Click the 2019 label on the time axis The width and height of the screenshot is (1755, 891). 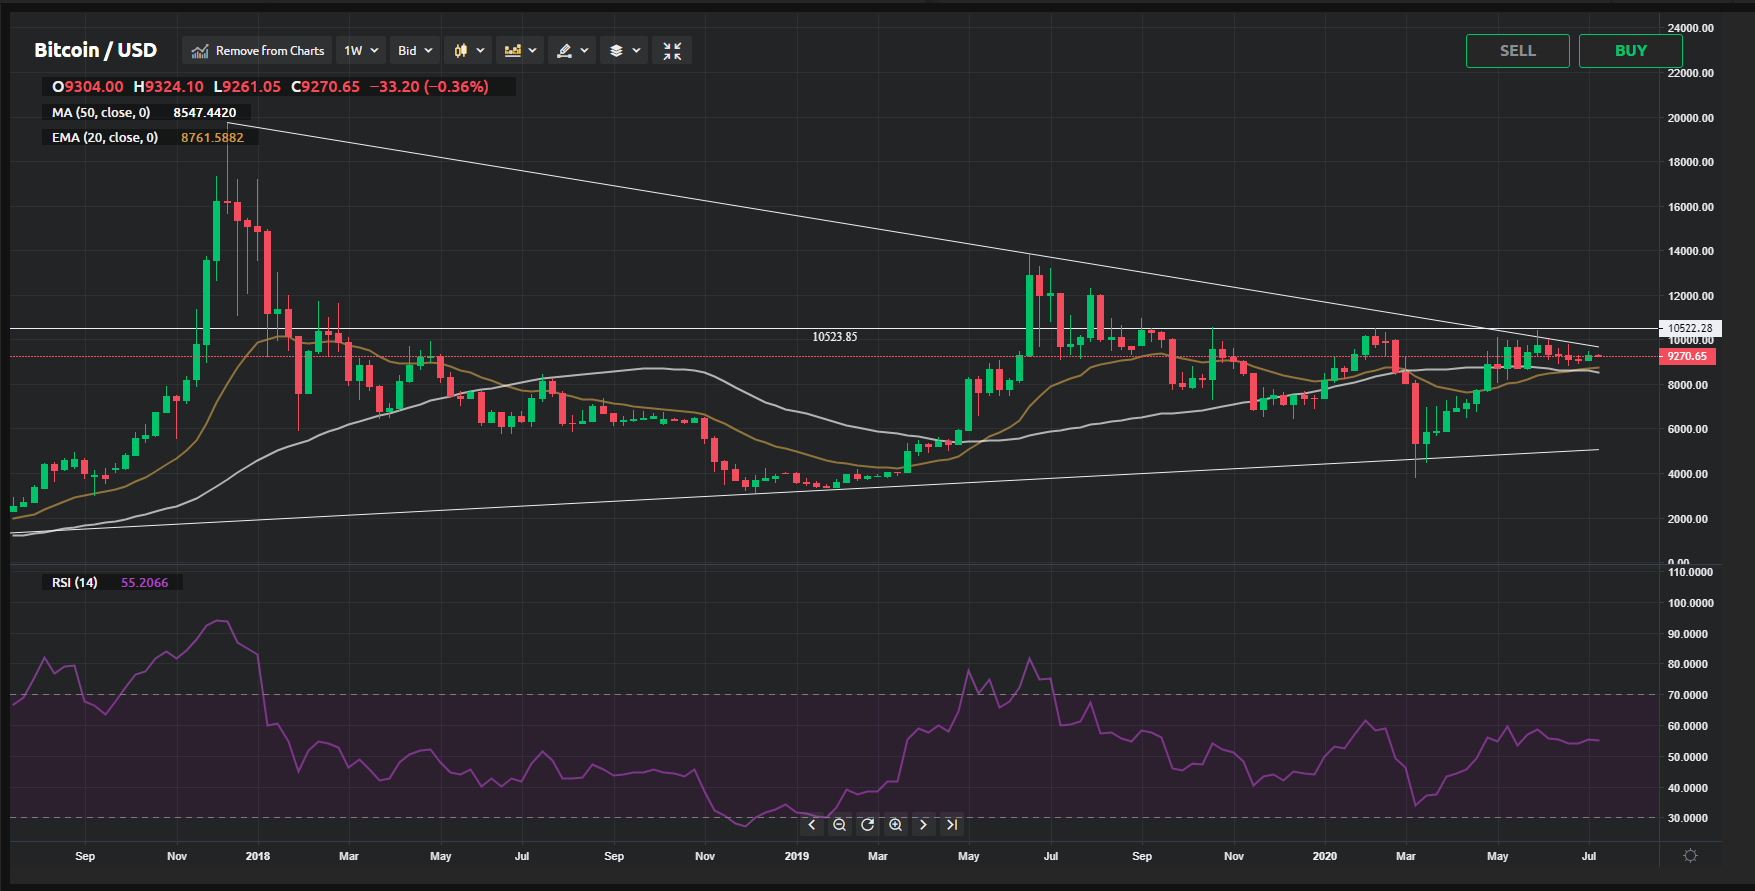click(x=796, y=856)
